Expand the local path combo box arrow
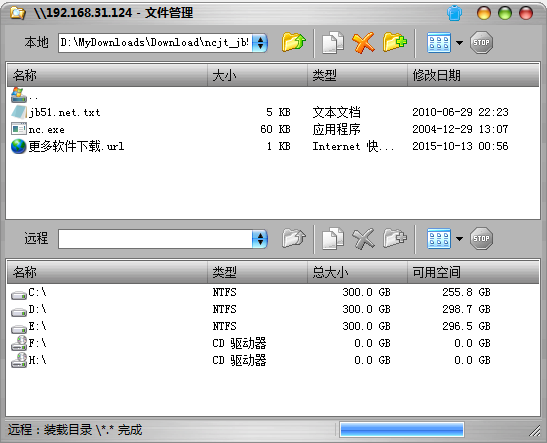The width and height of the screenshot is (547, 443). tap(260, 43)
